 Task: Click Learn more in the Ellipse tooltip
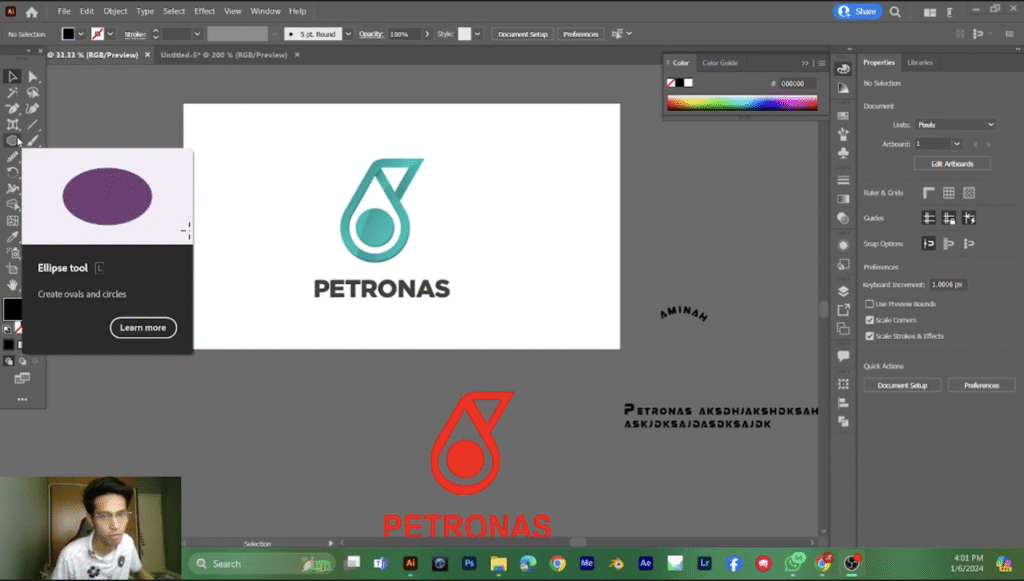point(143,328)
